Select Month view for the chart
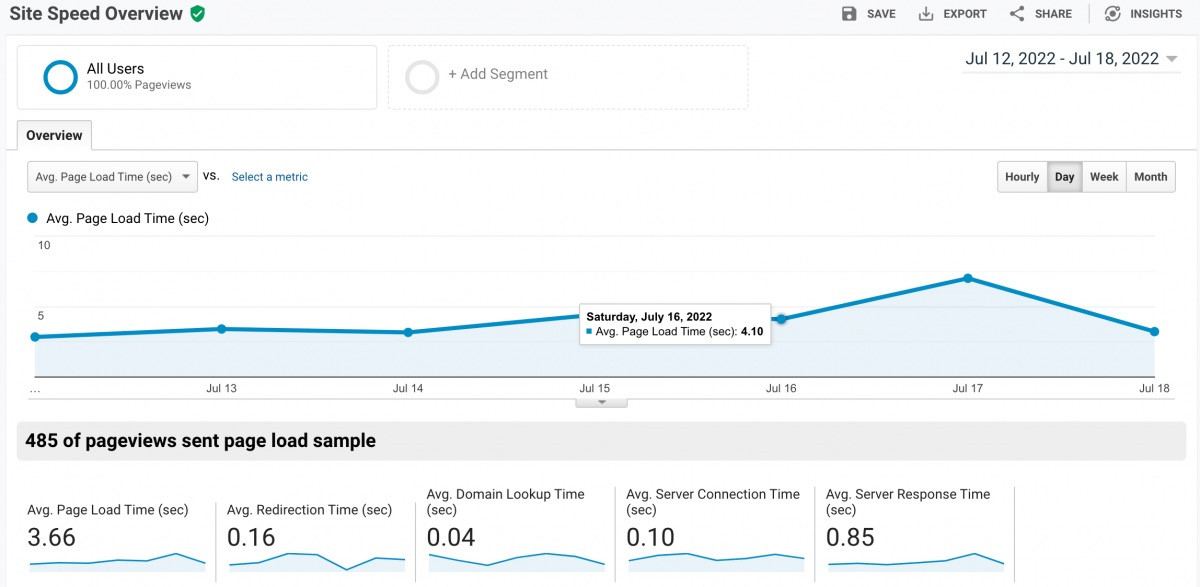This screenshot has height=587, width=1200. coord(1150,176)
